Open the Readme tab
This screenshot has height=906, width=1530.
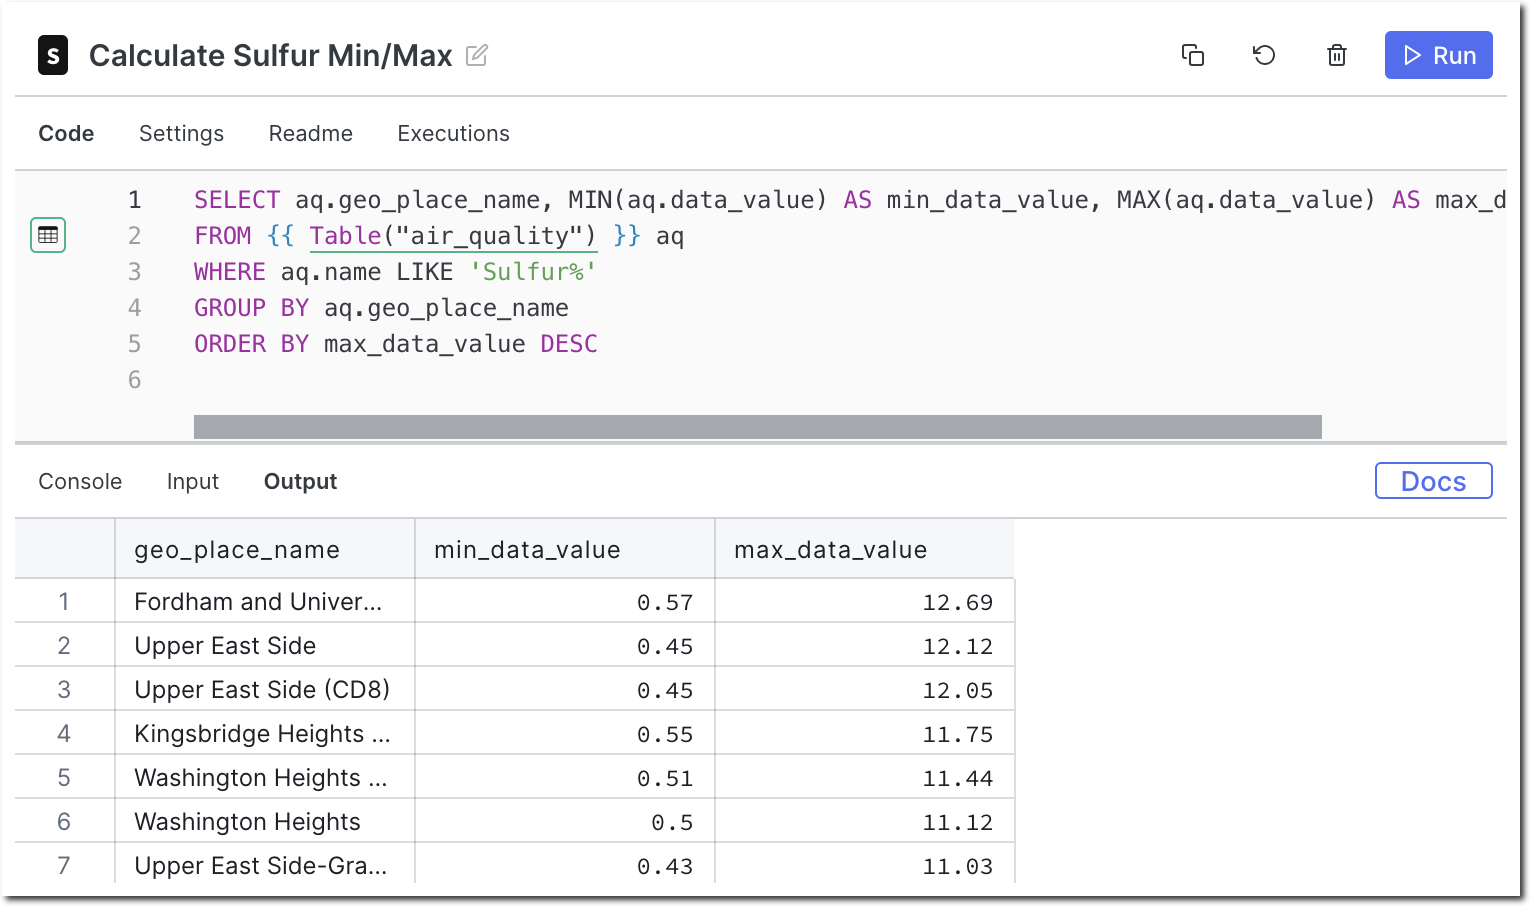point(310,133)
